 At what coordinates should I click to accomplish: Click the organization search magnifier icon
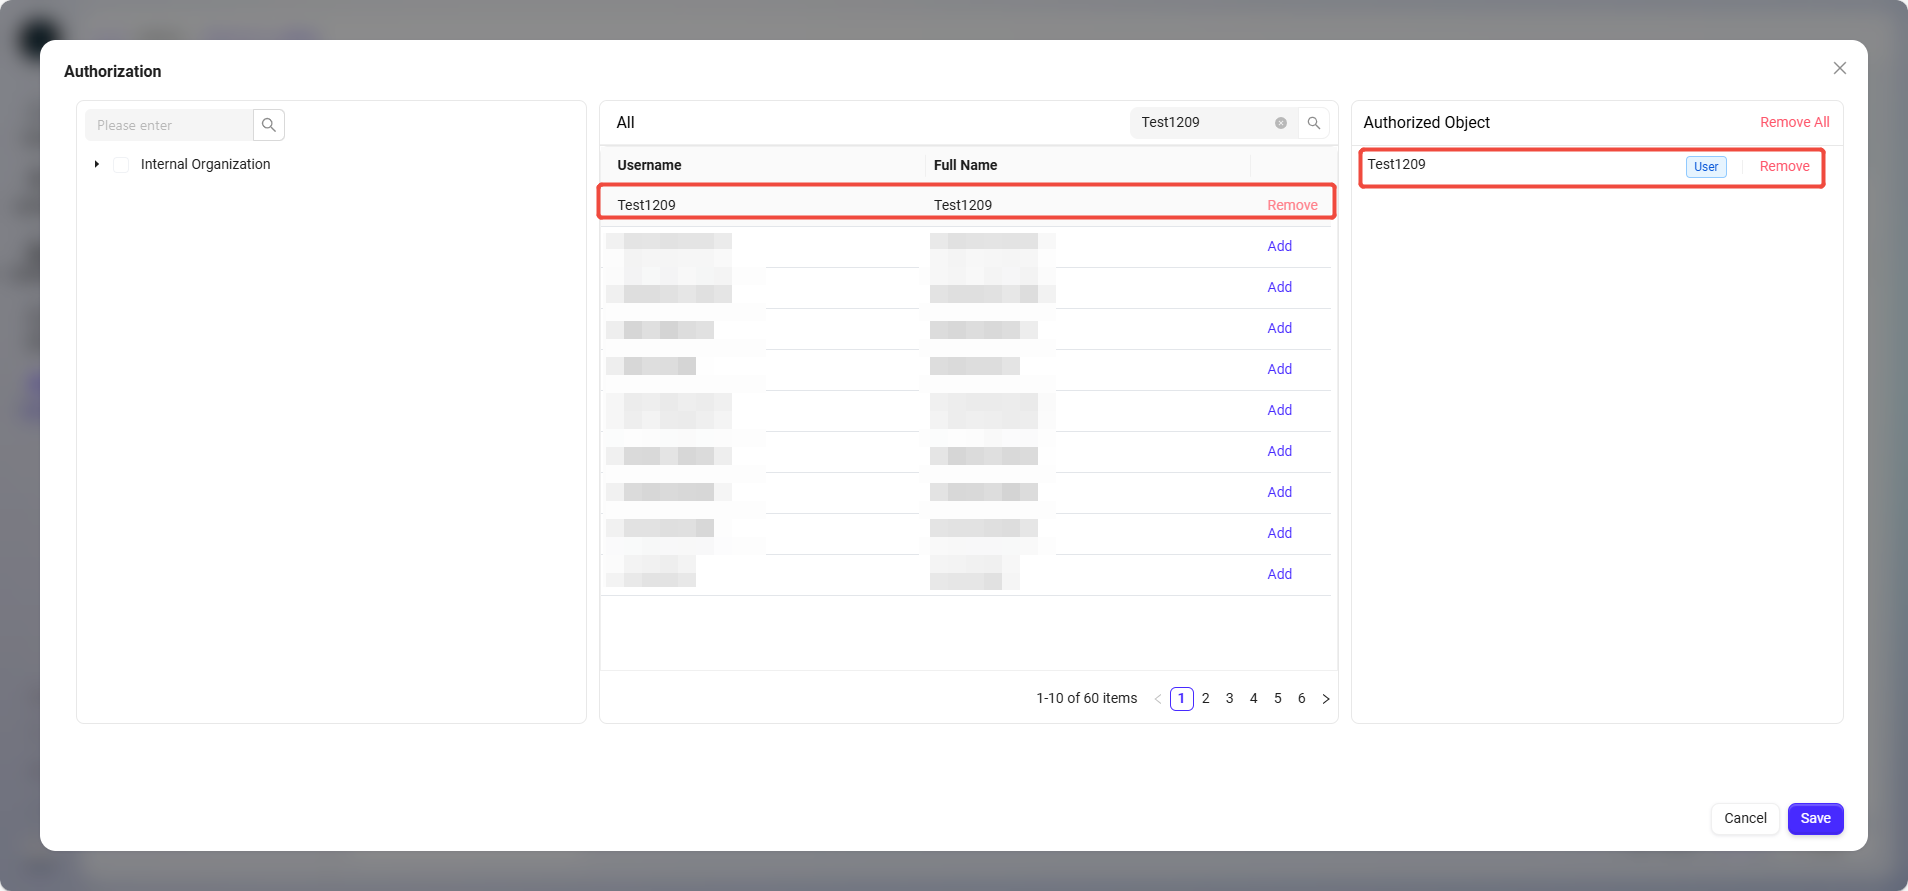(x=269, y=125)
